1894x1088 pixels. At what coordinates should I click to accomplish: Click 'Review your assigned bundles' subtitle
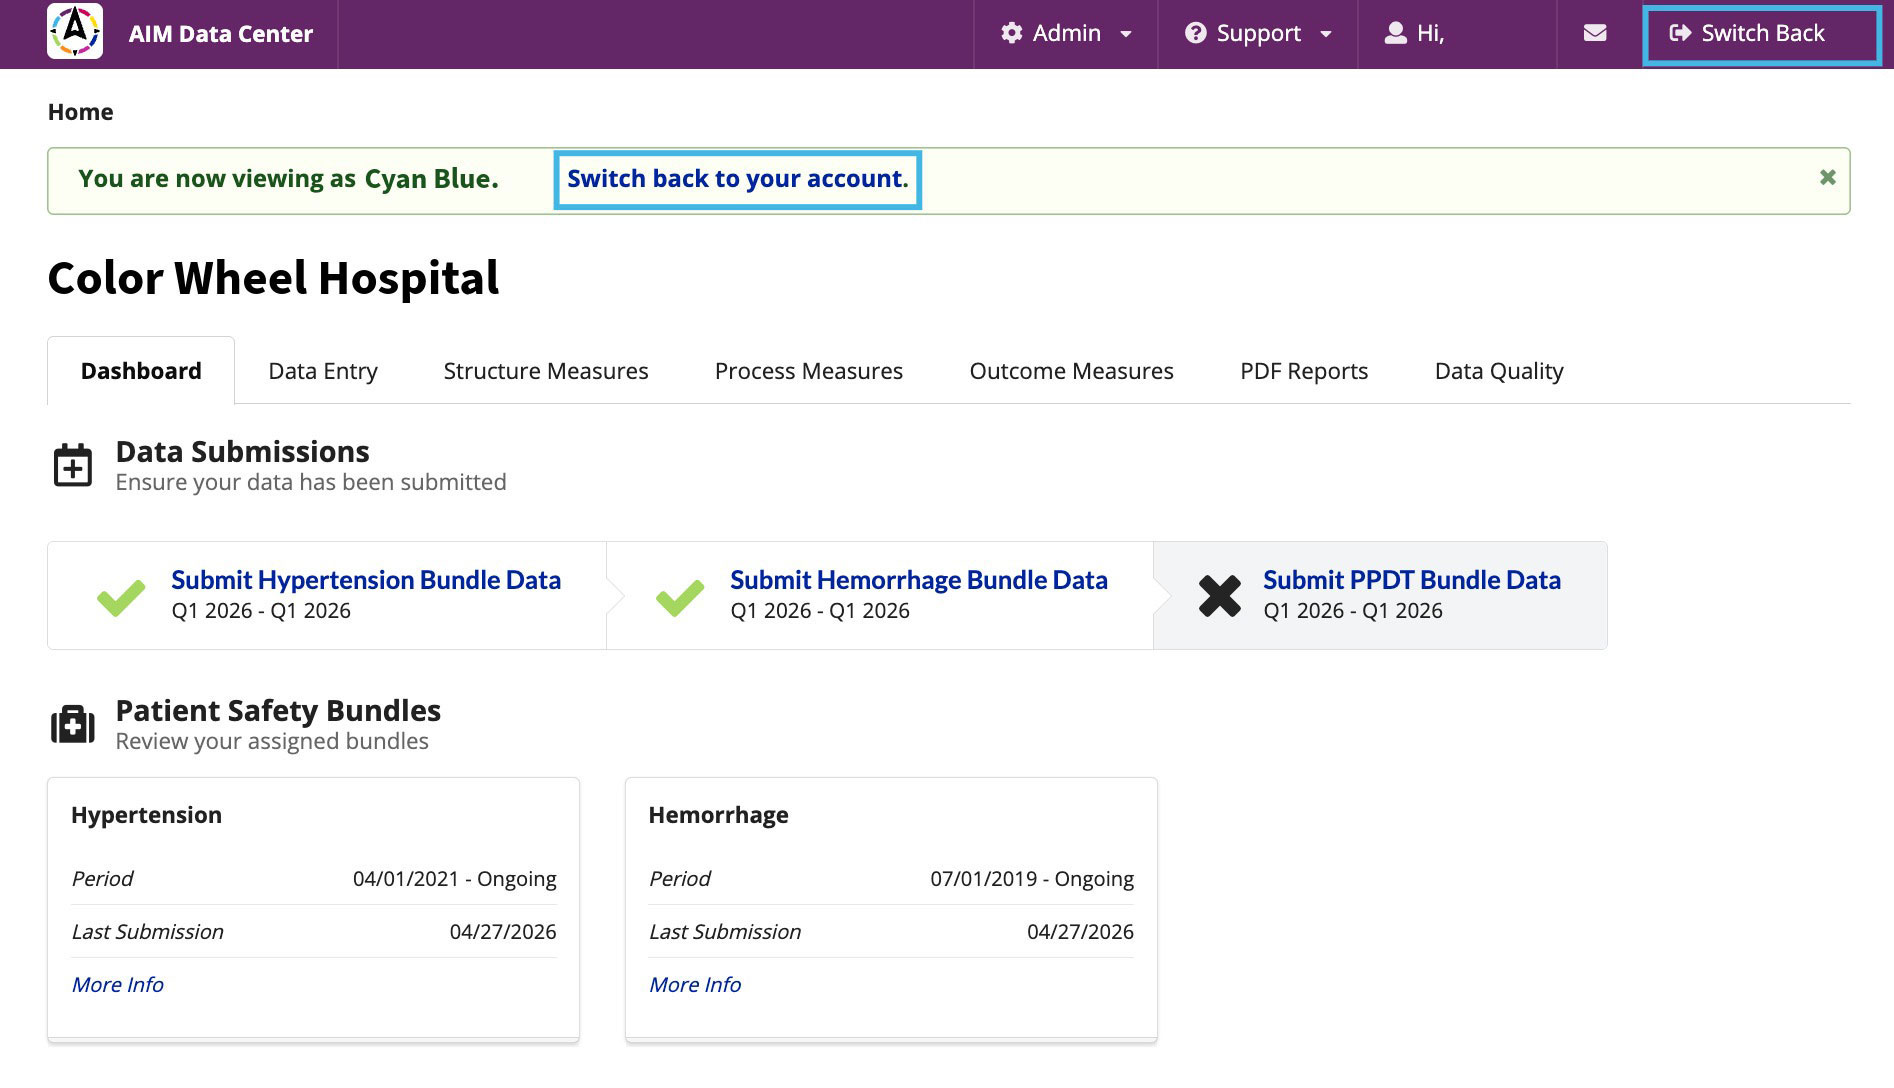click(272, 742)
